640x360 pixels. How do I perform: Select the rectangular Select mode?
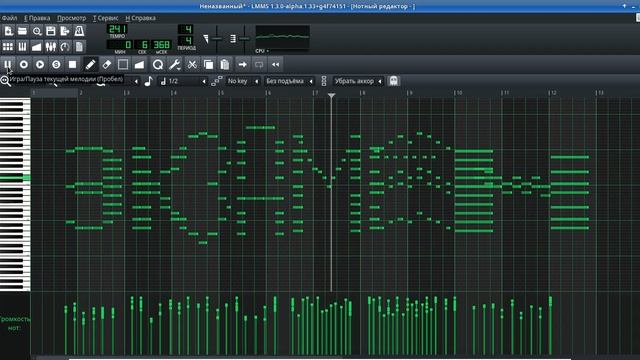pos(123,64)
